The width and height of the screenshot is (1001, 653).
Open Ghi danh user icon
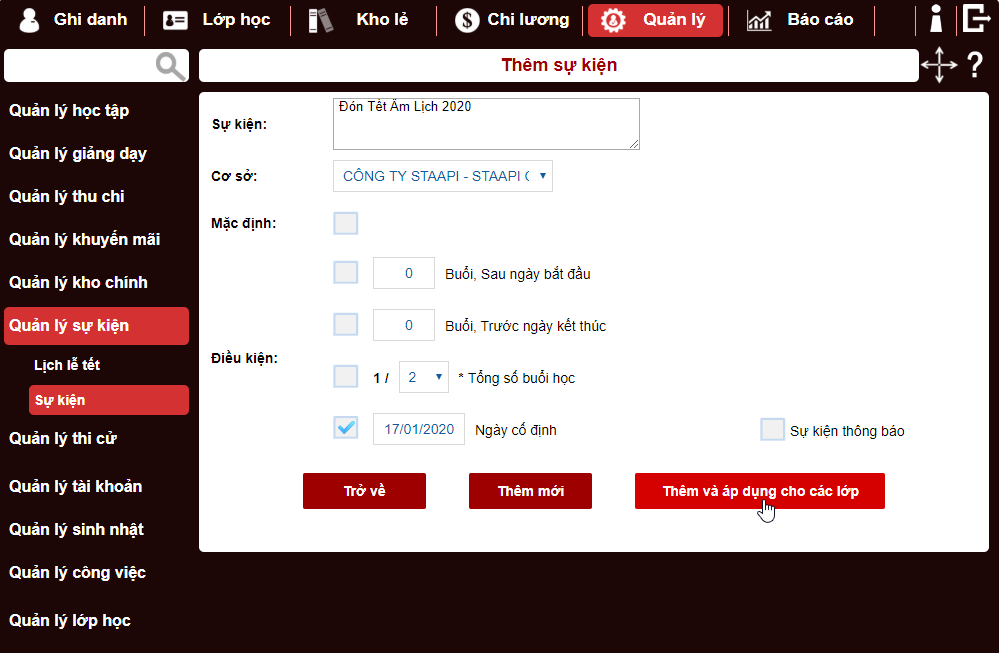(31, 20)
